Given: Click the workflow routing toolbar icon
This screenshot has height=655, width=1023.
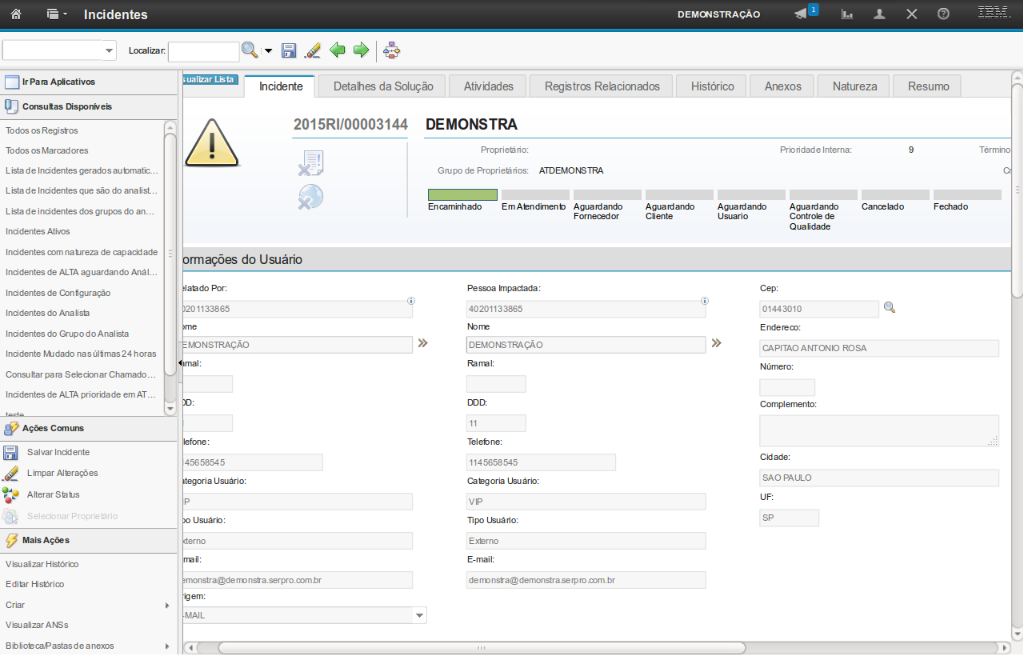Looking at the screenshot, I should [391, 50].
